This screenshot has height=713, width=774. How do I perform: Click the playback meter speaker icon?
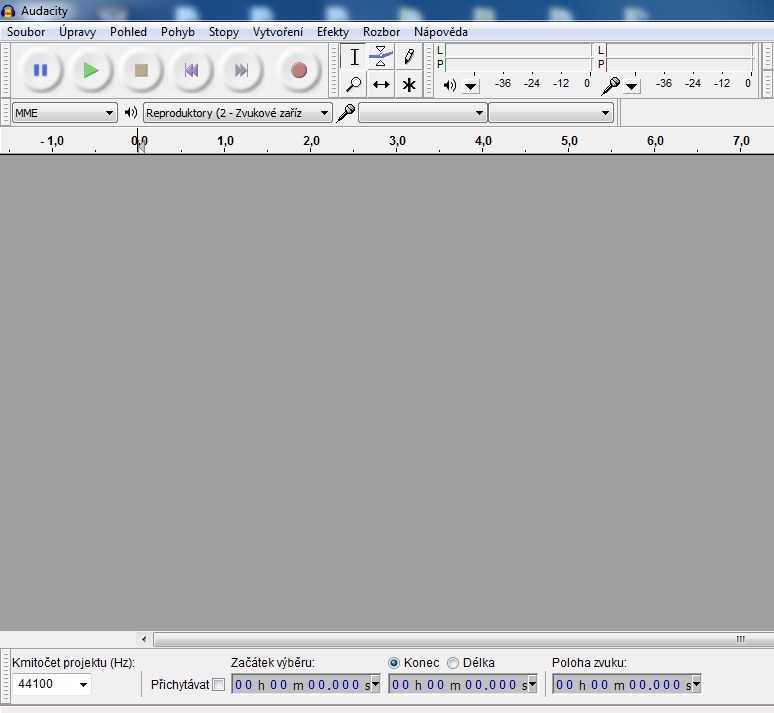coord(449,85)
